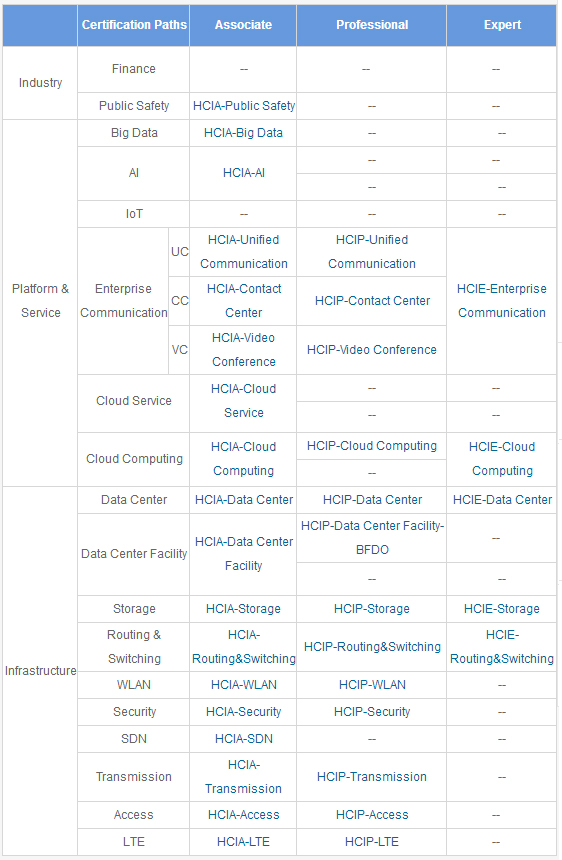Click HCIP-Routing&Switching link
This screenshot has width=562, height=860.
(372, 647)
